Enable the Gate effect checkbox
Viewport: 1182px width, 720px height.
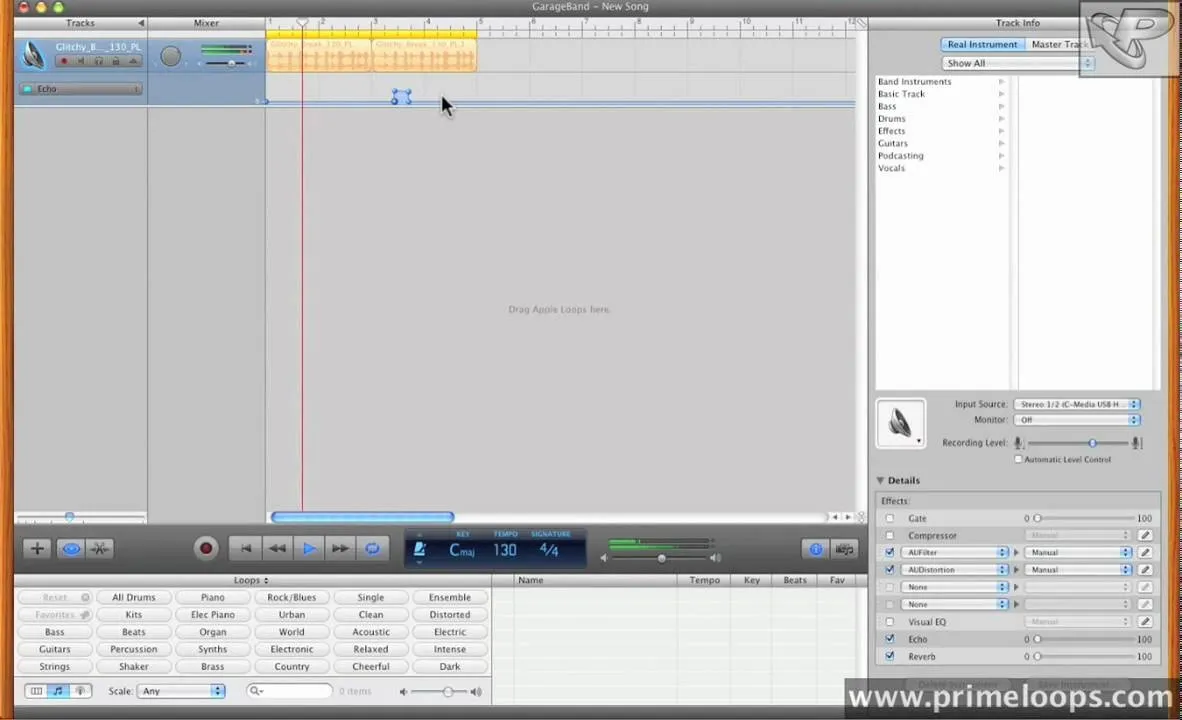890,518
